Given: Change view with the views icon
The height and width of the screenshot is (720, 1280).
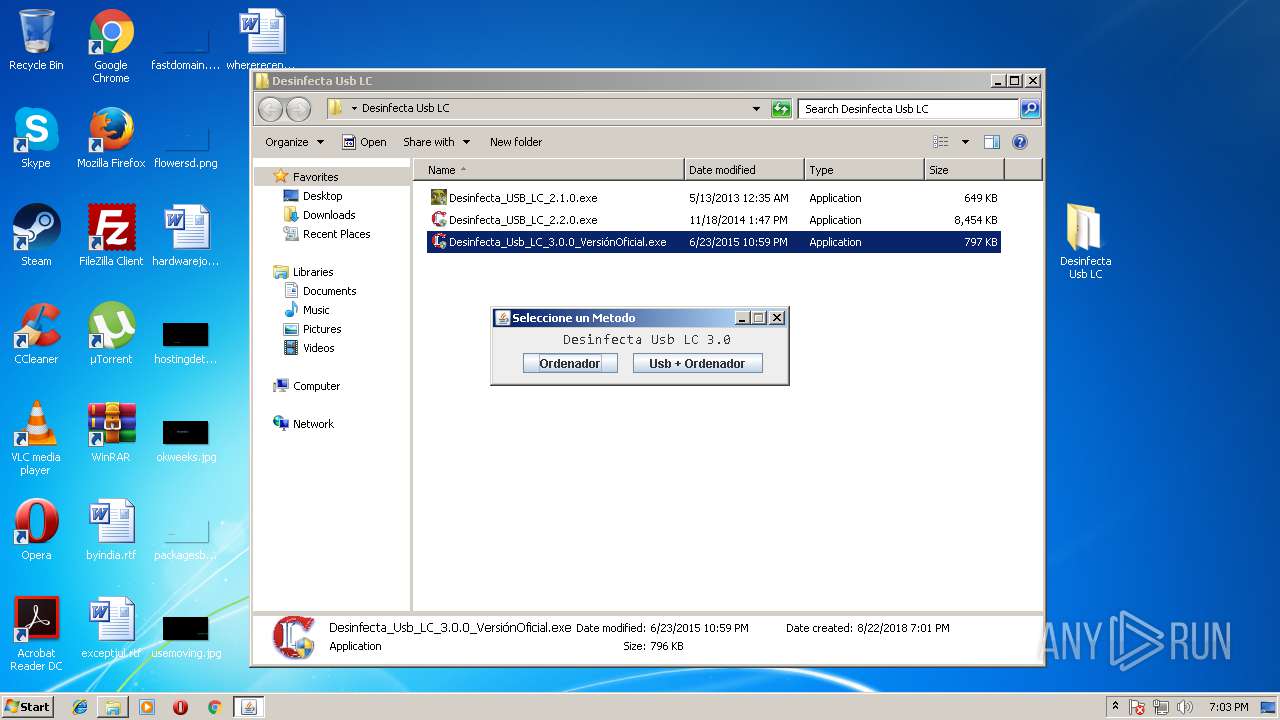Looking at the screenshot, I should tap(941, 142).
